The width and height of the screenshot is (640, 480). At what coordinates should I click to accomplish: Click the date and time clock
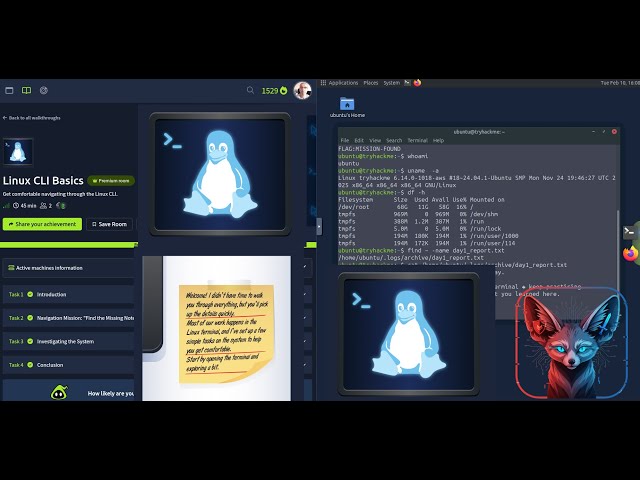[620, 83]
